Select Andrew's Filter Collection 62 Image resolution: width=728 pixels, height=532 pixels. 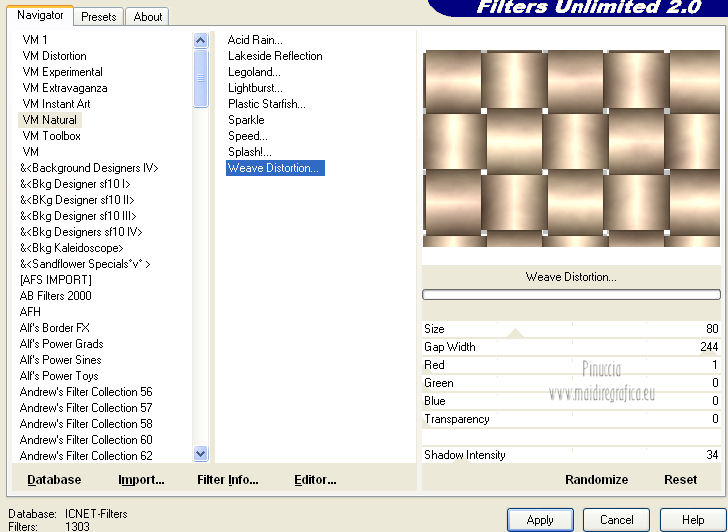pos(86,456)
